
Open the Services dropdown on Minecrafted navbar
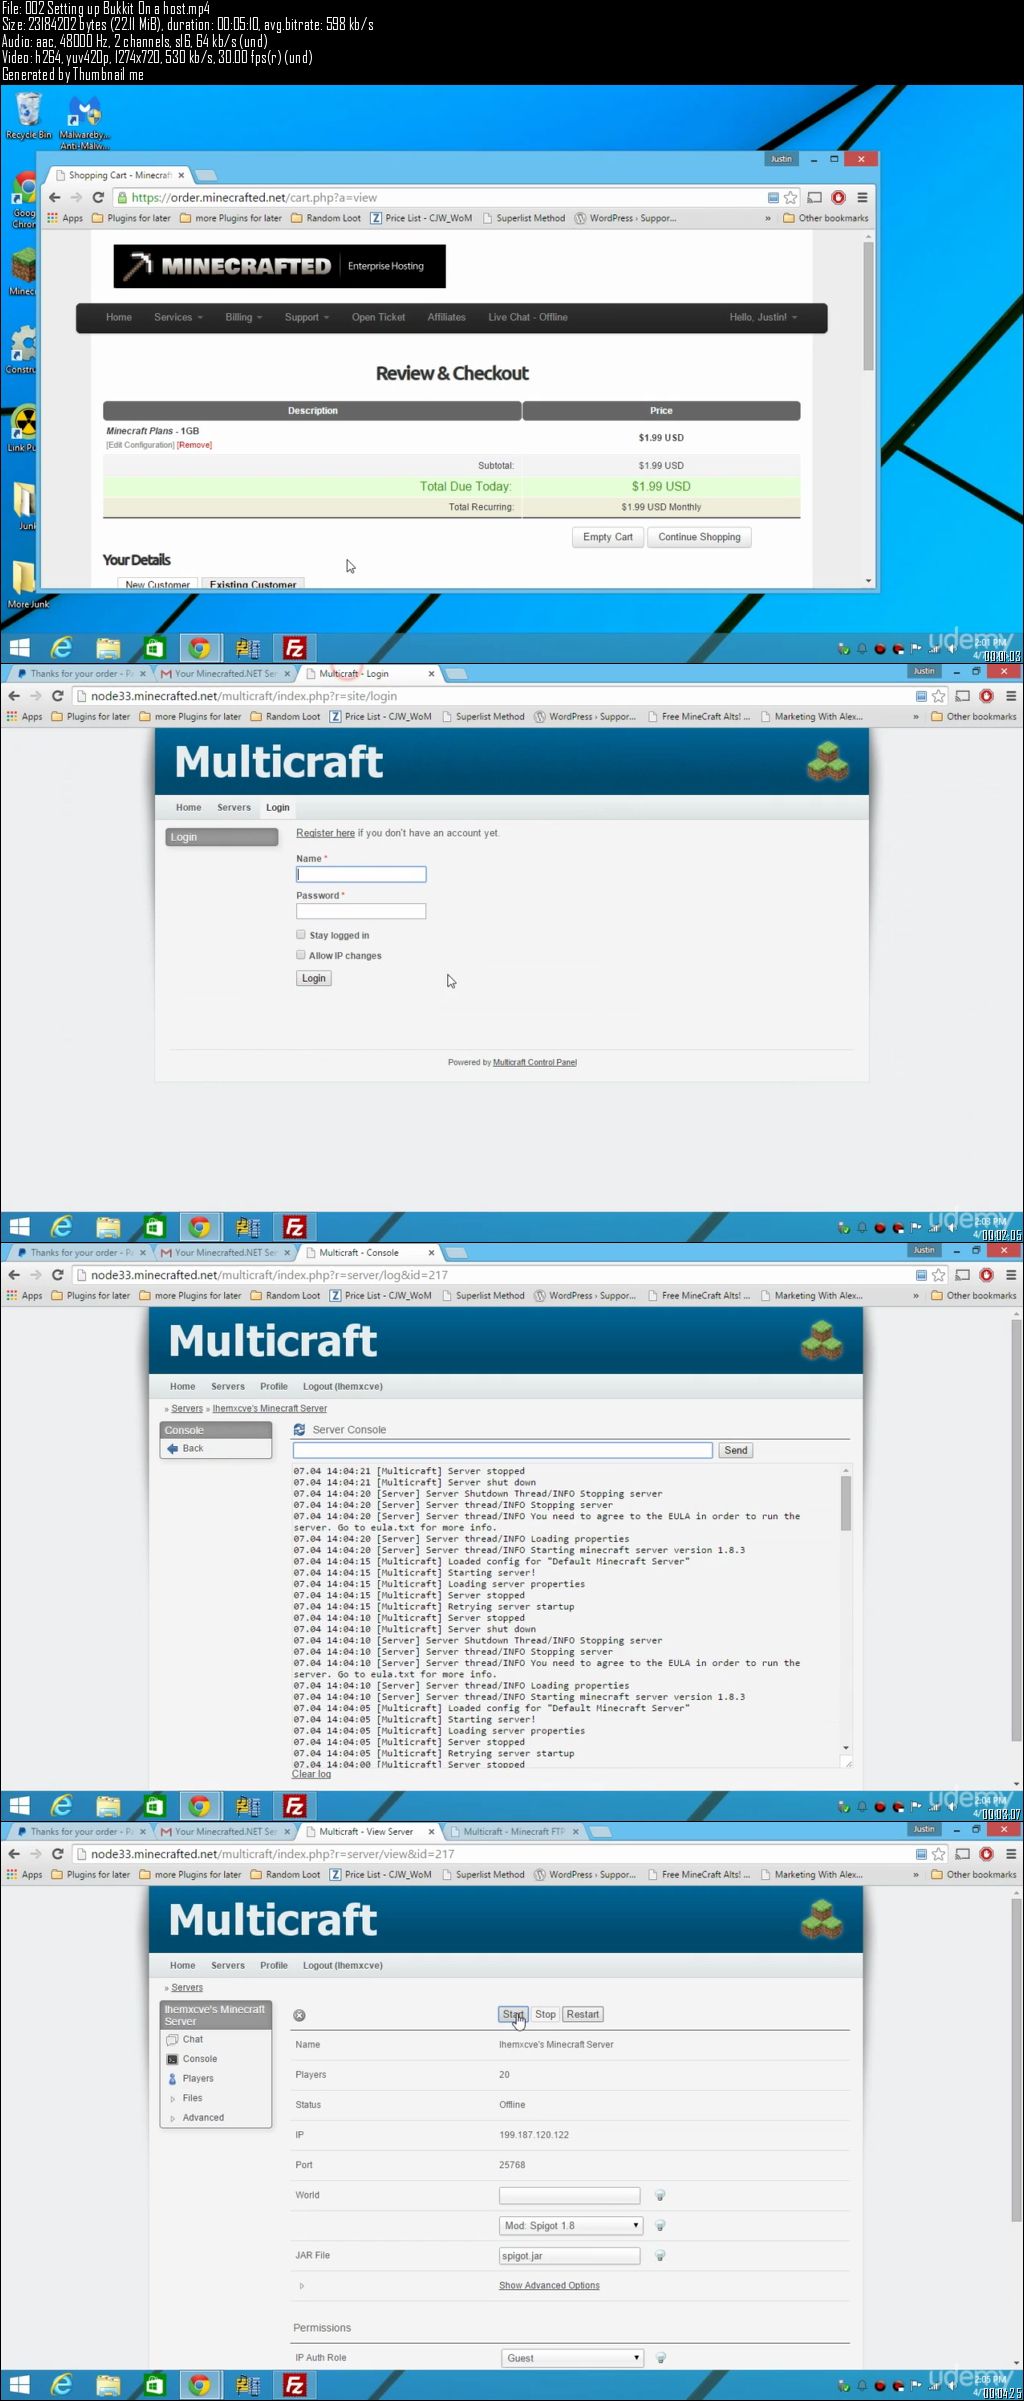[178, 317]
